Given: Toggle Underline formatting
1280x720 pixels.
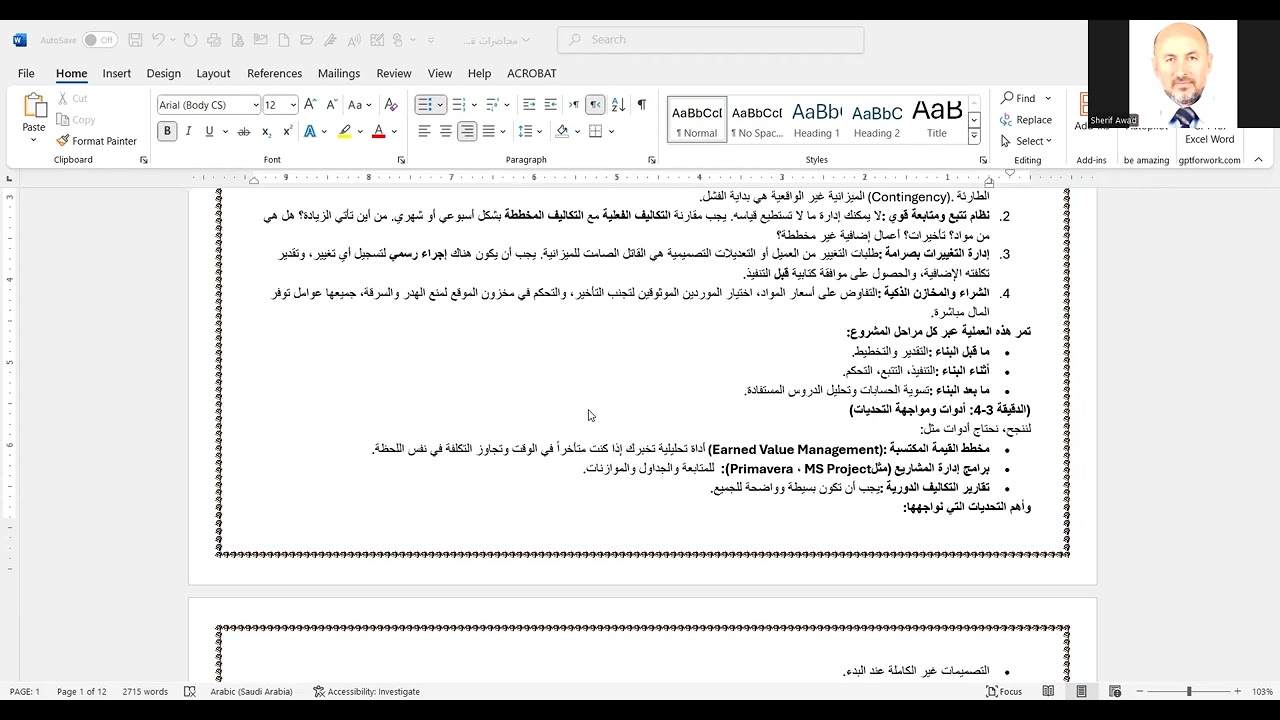Looking at the screenshot, I should [x=209, y=131].
